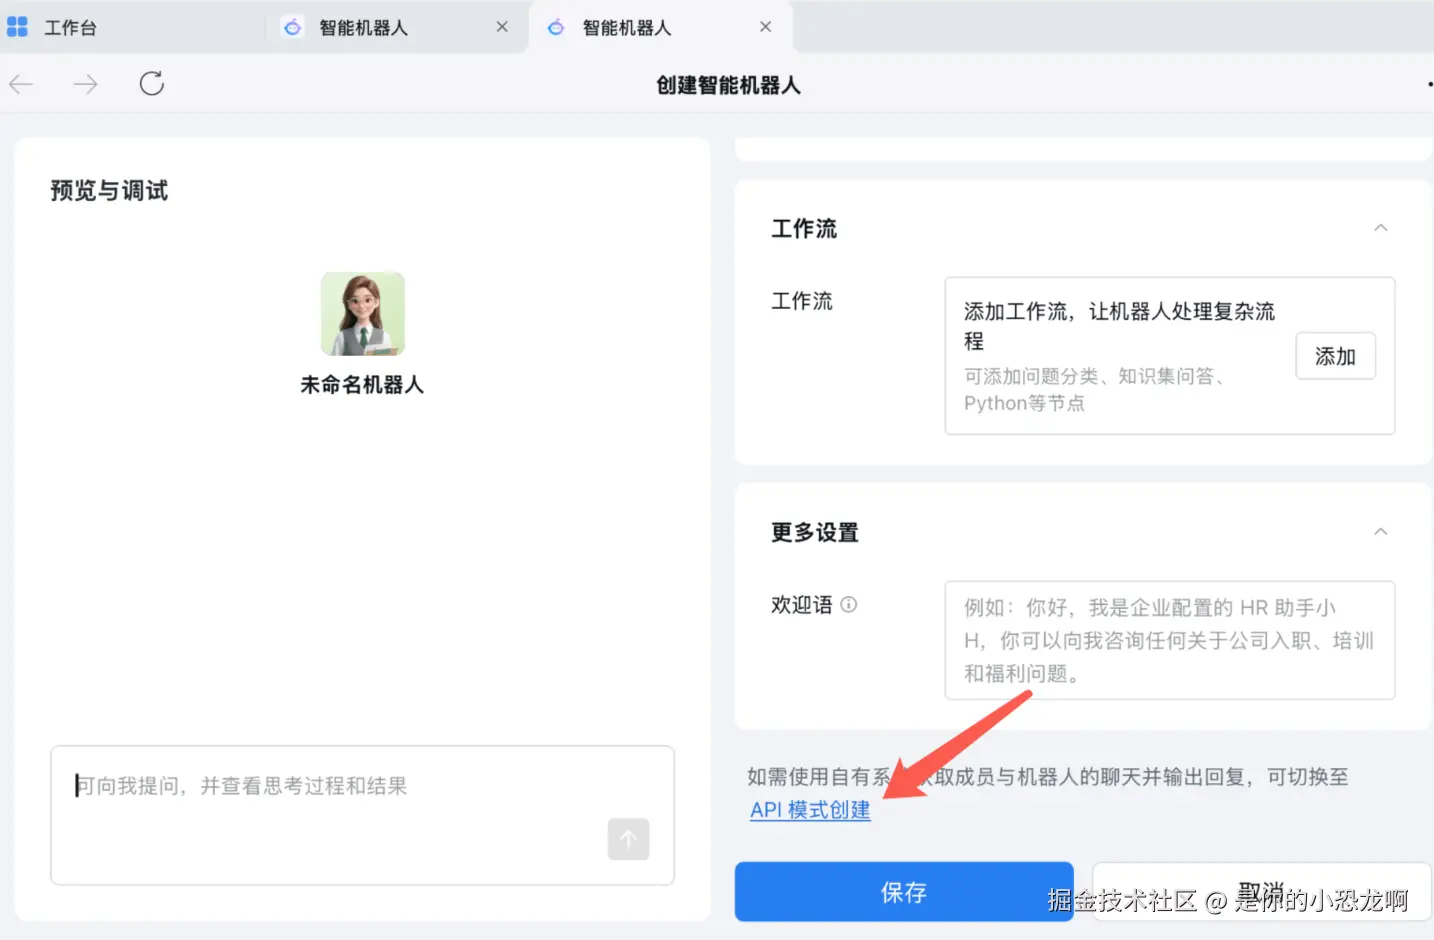The height and width of the screenshot is (940, 1434).
Task: Focus the 欢迎语 text input
Action: coord(1169,640)
